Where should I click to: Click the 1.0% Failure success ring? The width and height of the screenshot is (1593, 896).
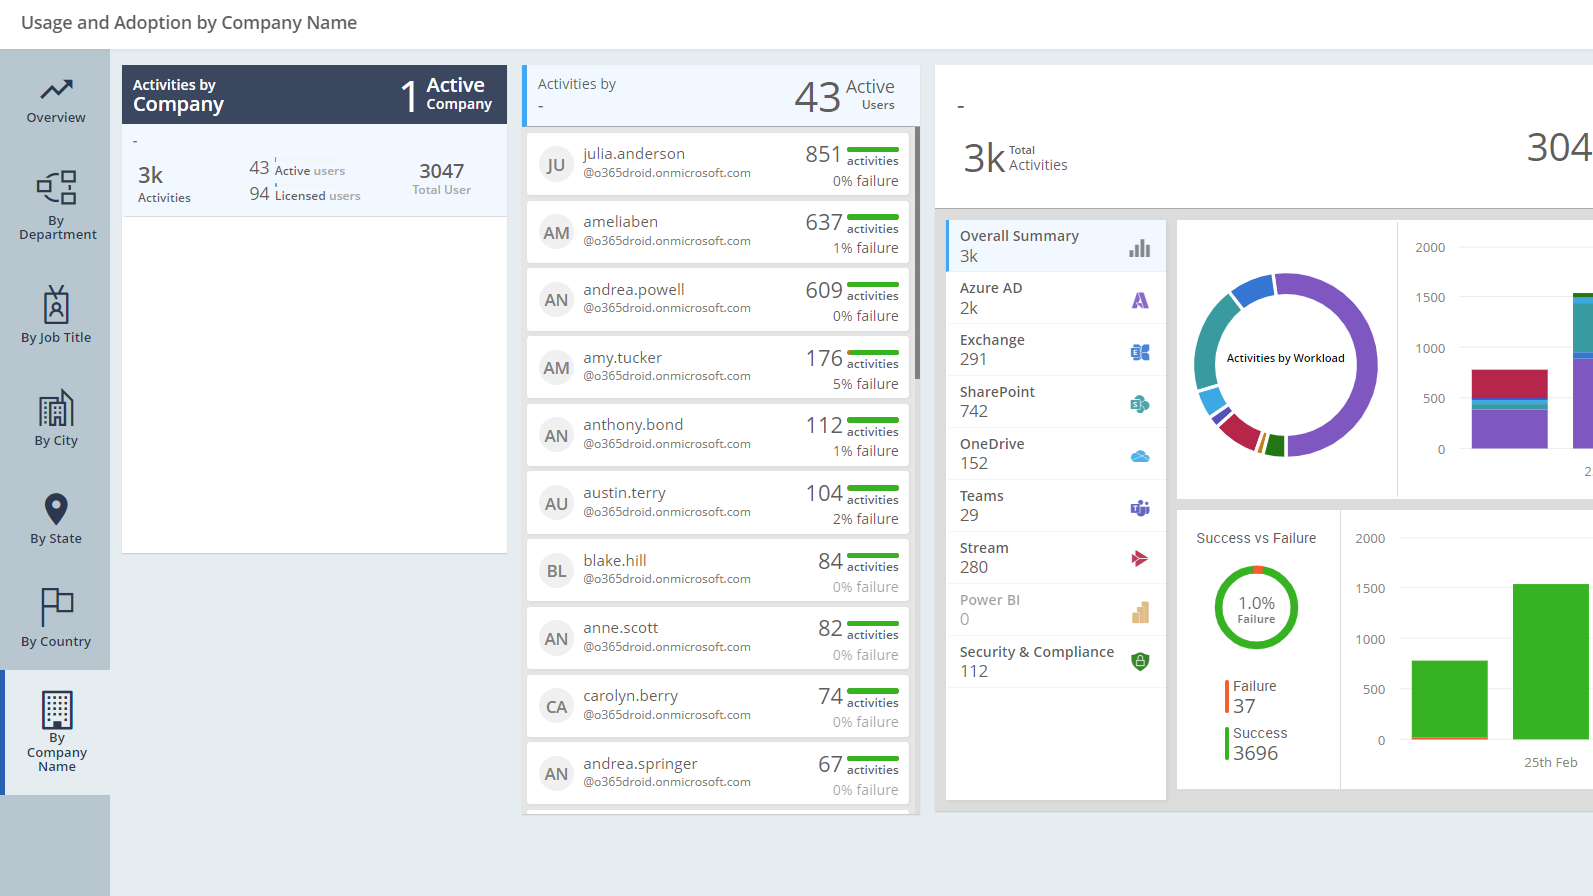coord(1256,608)
